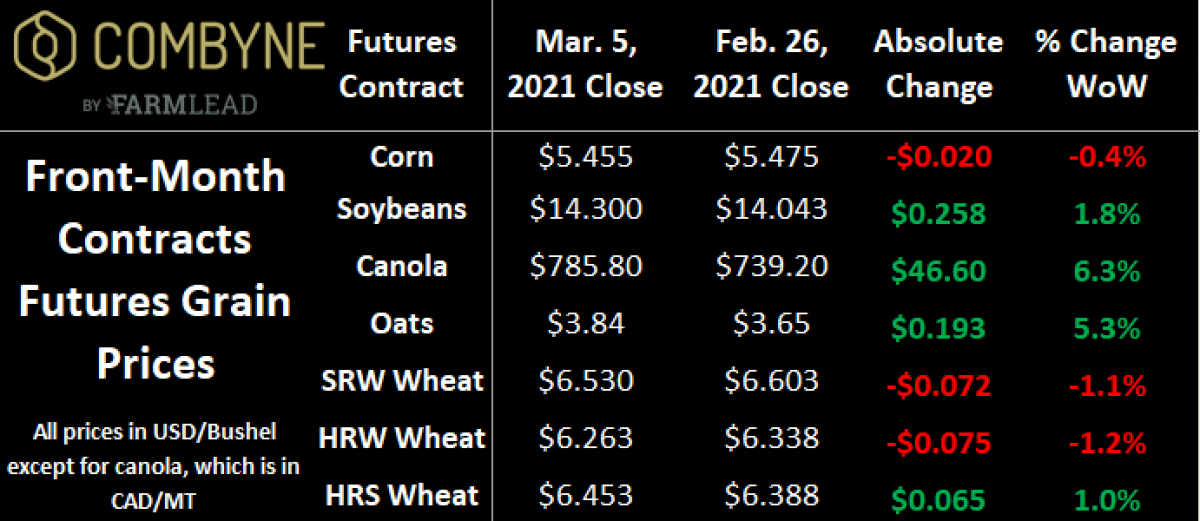The height and width of the screenshot is (521, 1200).
Task: Select the Mar. 5, 2021 Close header
Action: point(585,63)
